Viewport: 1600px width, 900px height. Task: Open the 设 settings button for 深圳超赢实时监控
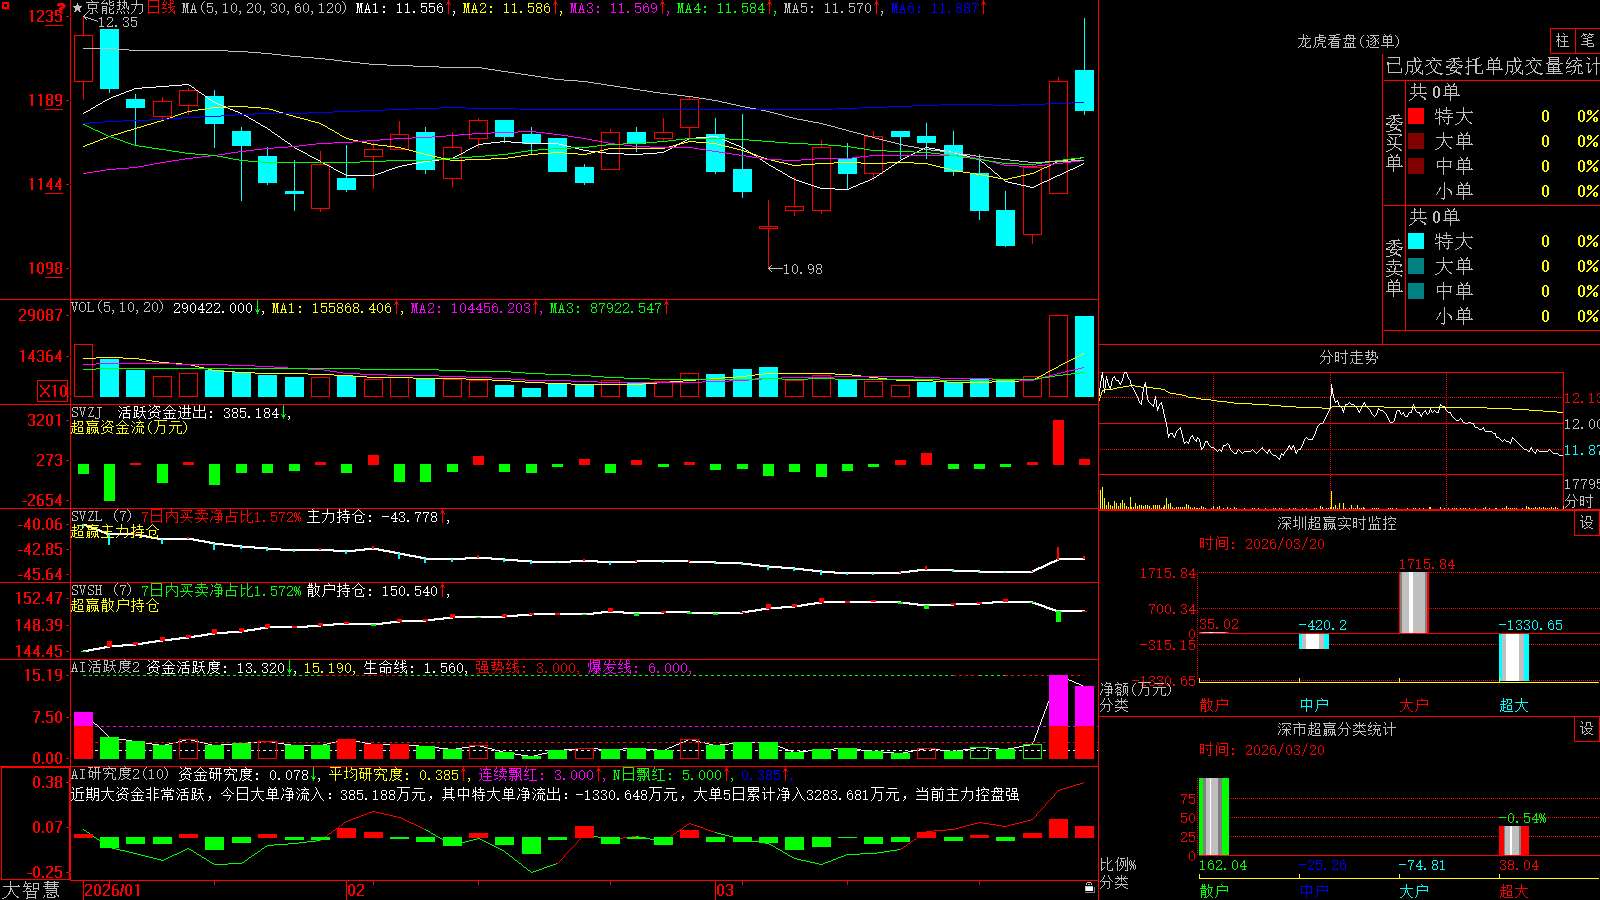(x=1587, y=523)
